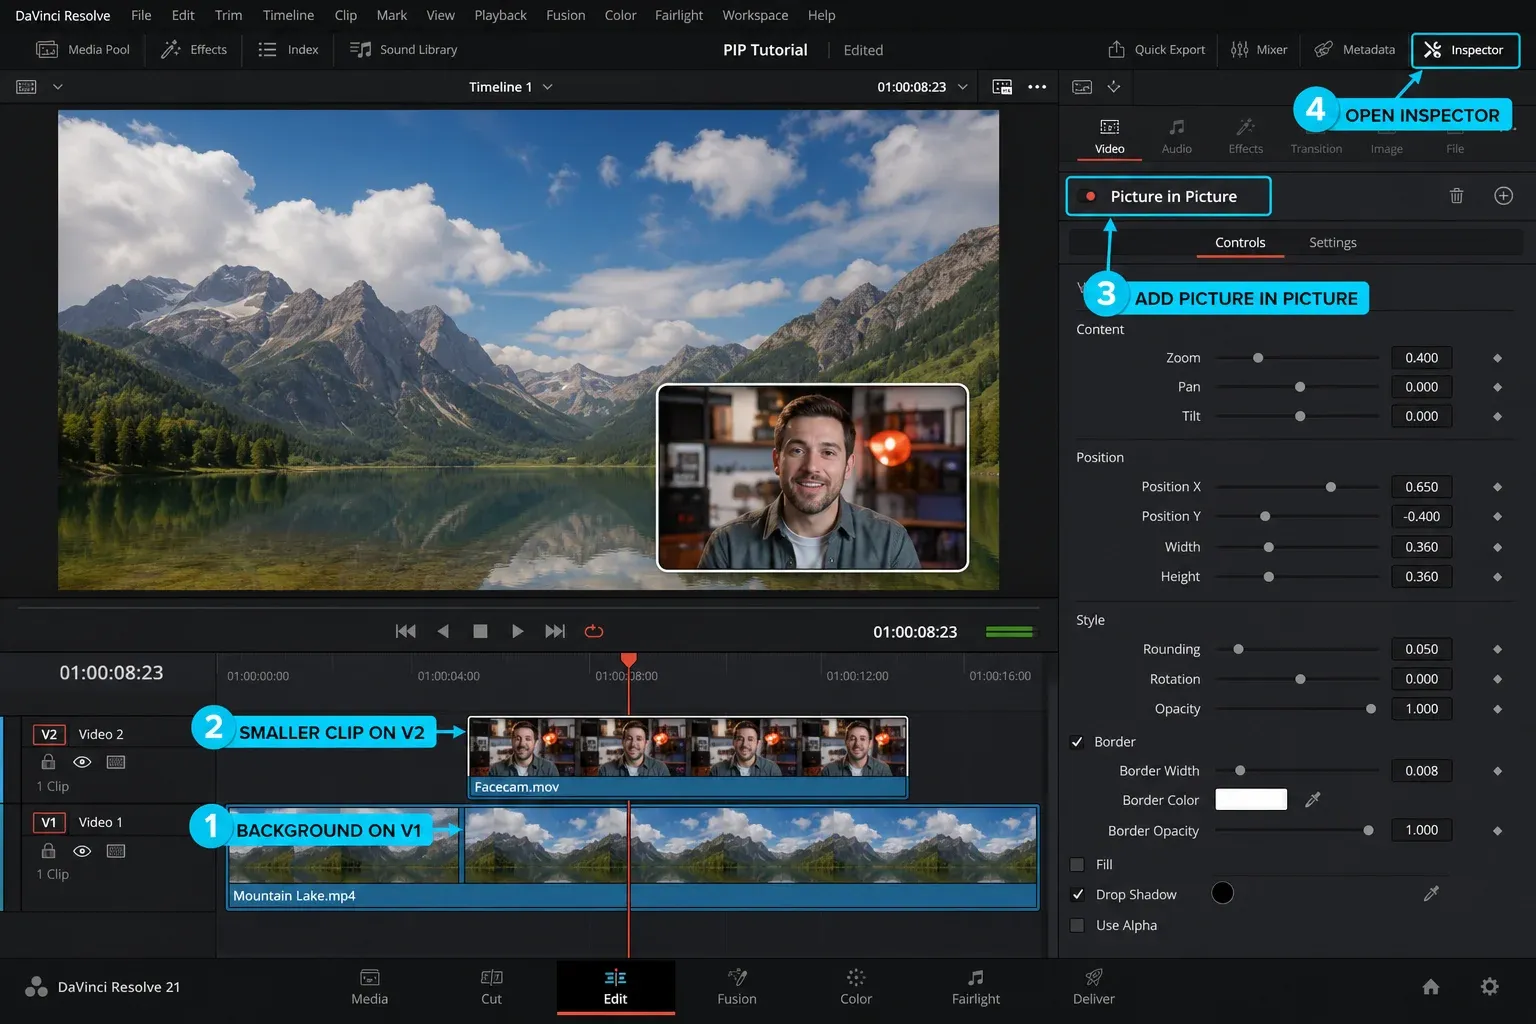
Task: Open Project Settings gear icon
Action: tap(1490, 987)
